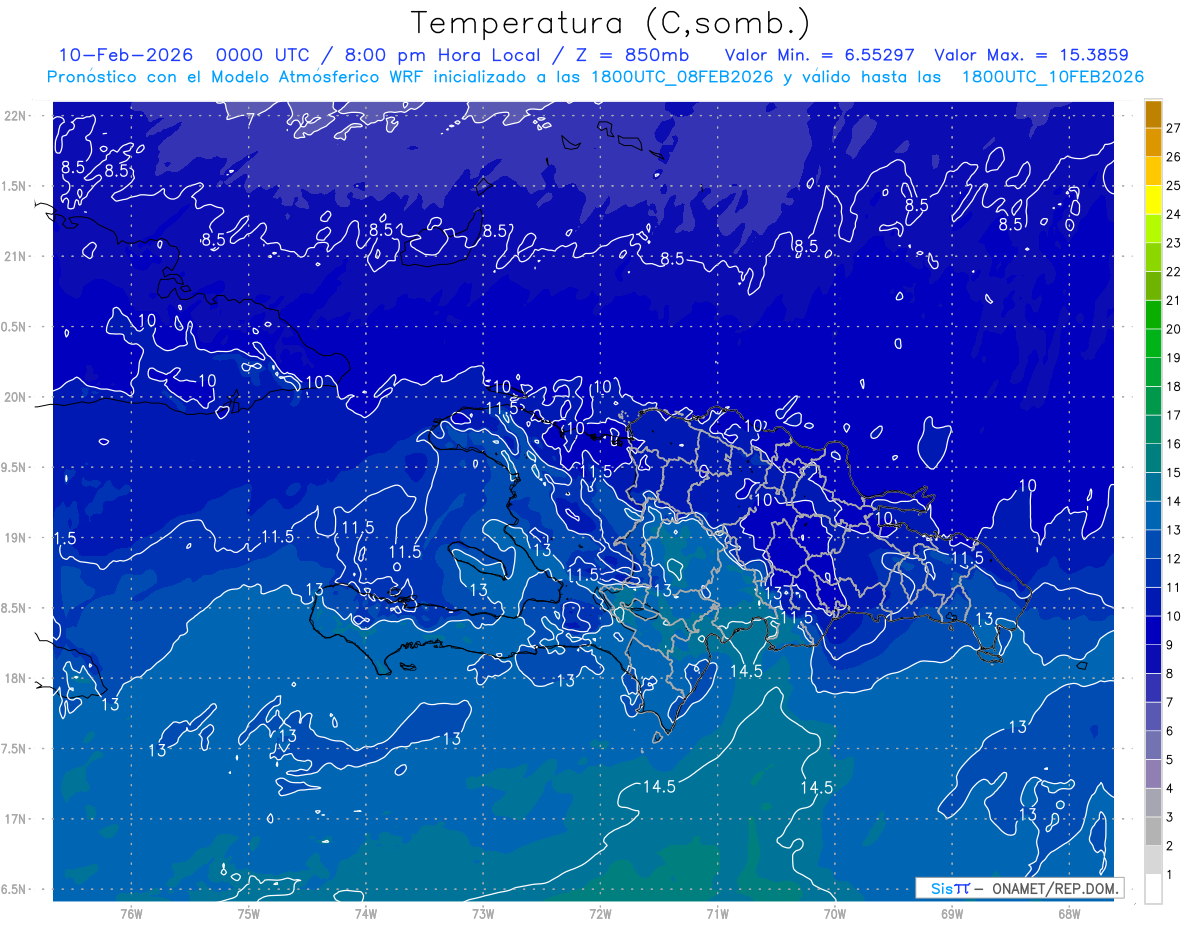This screenshot has width=1200, height=927.
Task: Click the color legend label 6
Action: tap(1170, 731)
